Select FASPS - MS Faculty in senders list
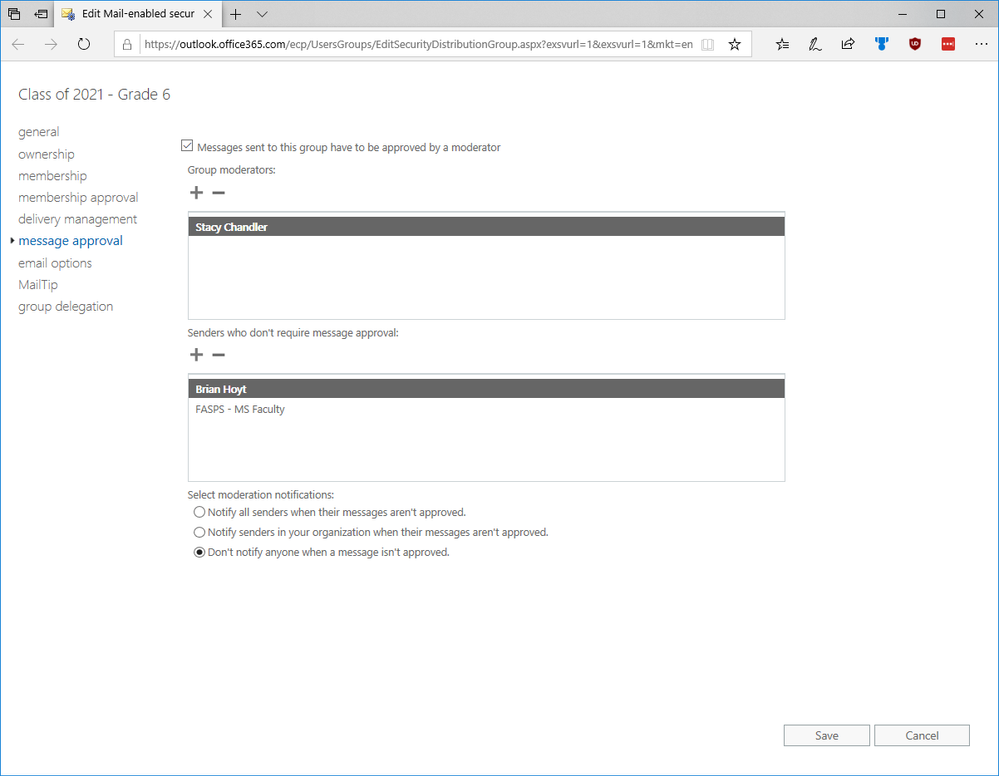Screen dimensions: 999x776 point(486,409)
